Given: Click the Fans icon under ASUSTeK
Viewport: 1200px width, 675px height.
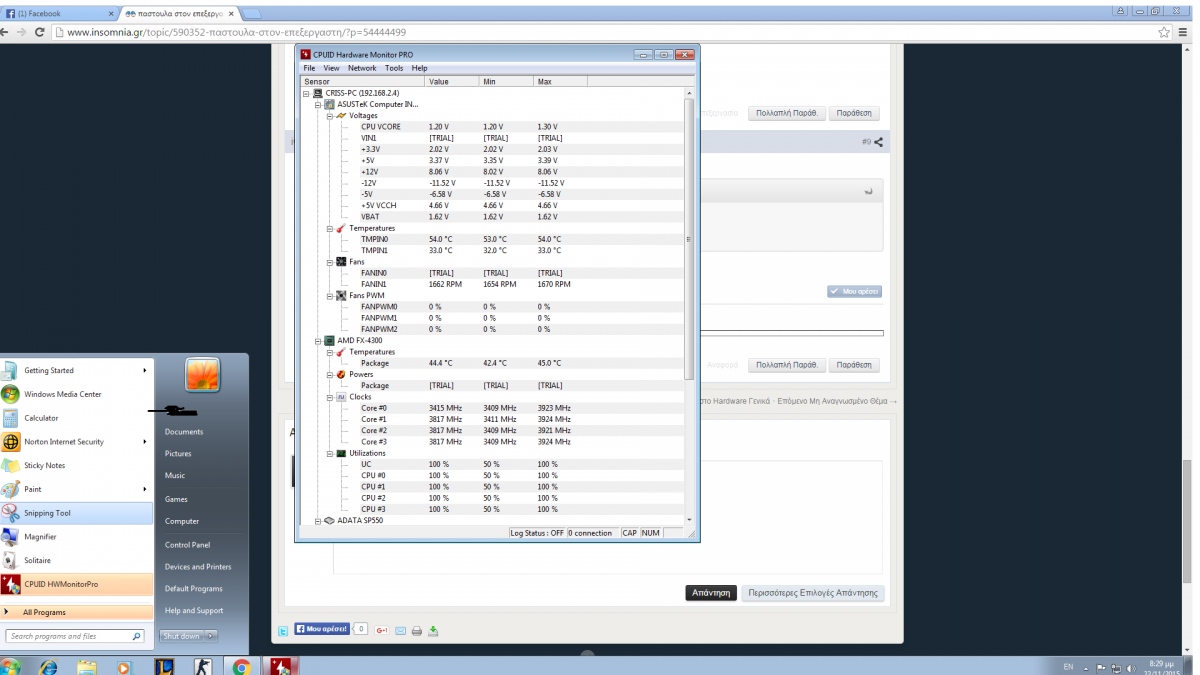Looking at the screenshot, I should pyautogui.click(x=341, y=262).
